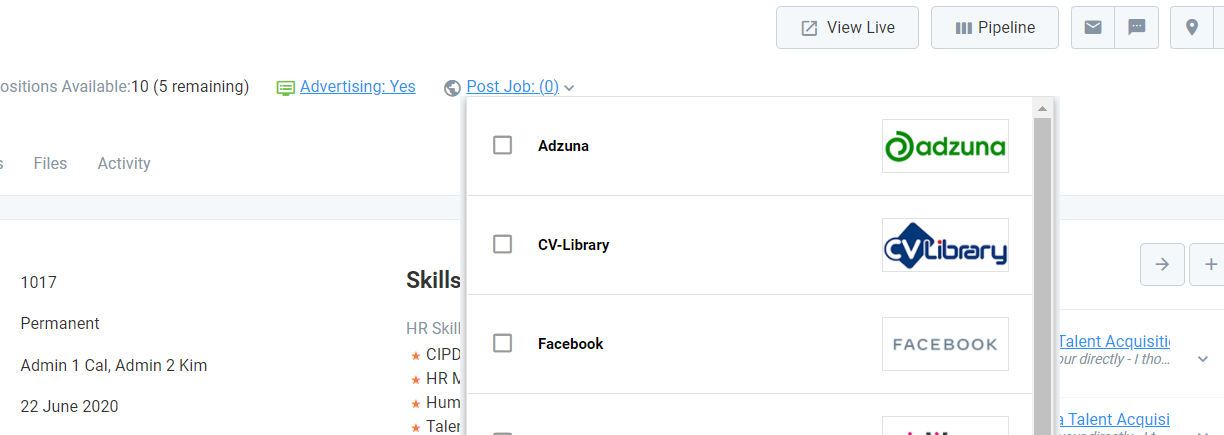
Task: Collapse the Post Job dropdown chevron
Action: pos(569,88)
